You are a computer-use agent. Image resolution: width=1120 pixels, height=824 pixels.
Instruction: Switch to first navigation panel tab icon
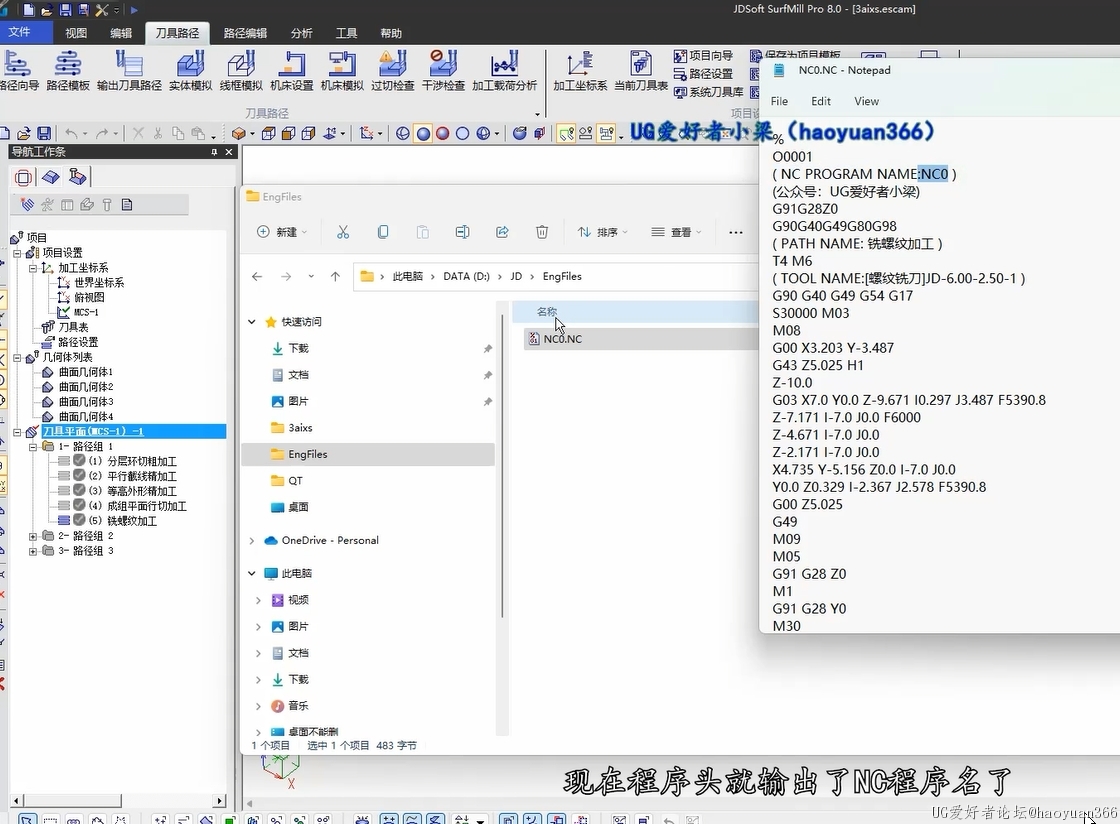(x=24, y=177)
